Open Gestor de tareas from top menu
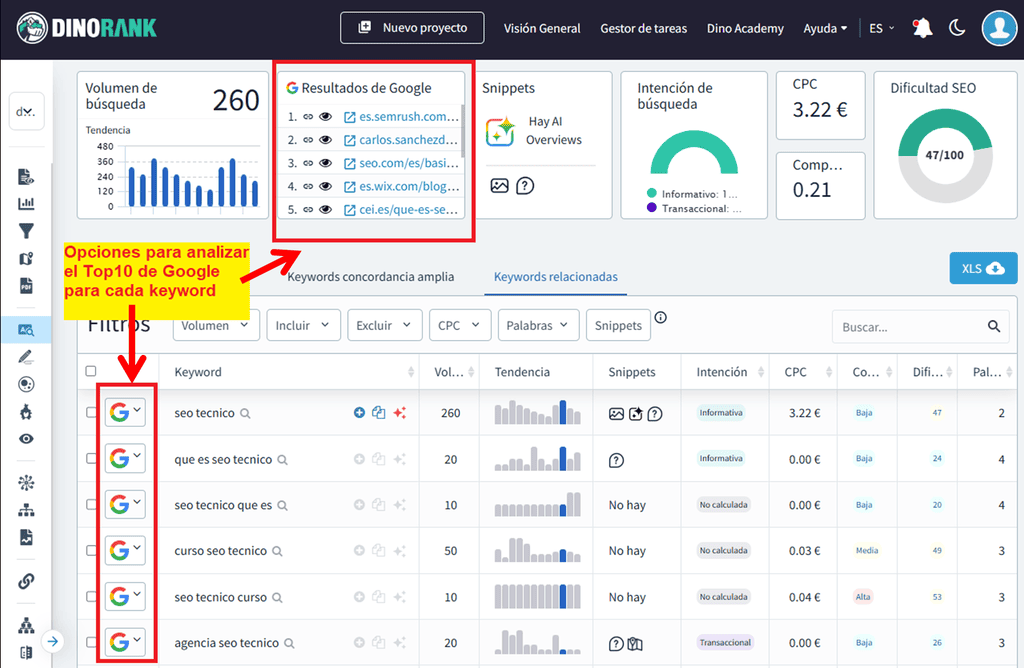The height and width of the screenshot is (668, 1024). click(x=643, y=28)
